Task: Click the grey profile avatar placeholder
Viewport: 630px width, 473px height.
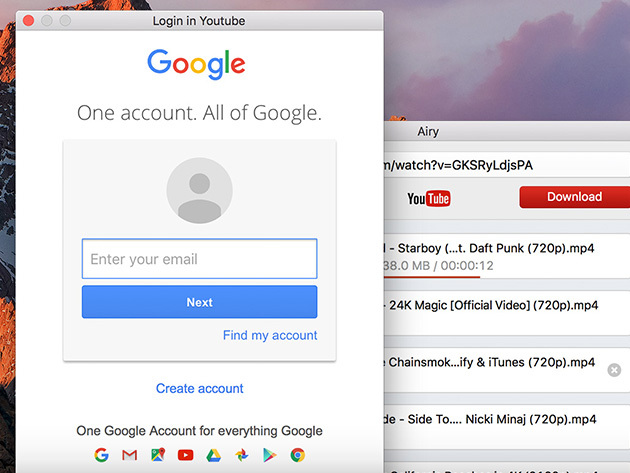Action: 199,190
